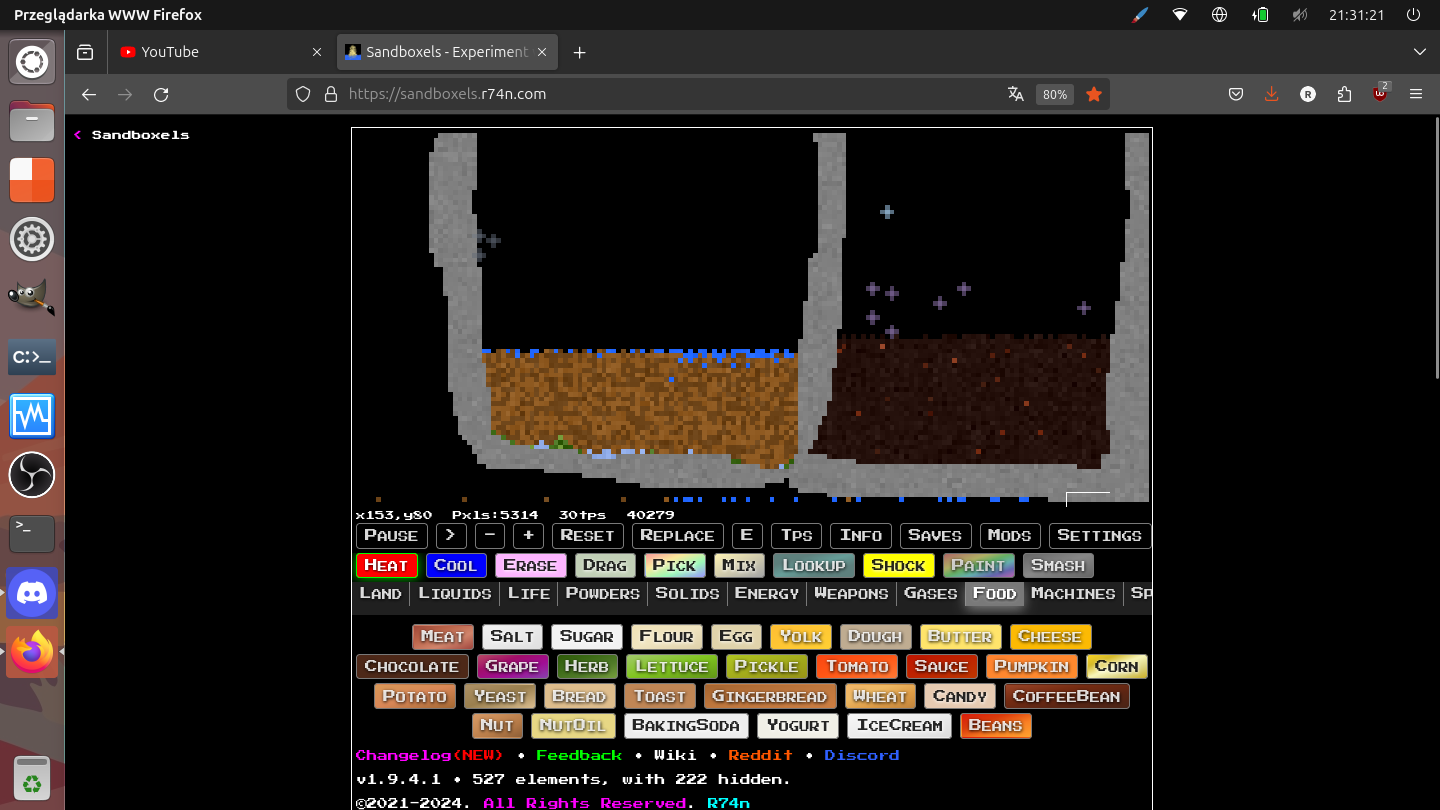Screen dimensions: 1440x810
Task: Open the Firefox extensions puzzle icon
Action: tap(1344, 94)
